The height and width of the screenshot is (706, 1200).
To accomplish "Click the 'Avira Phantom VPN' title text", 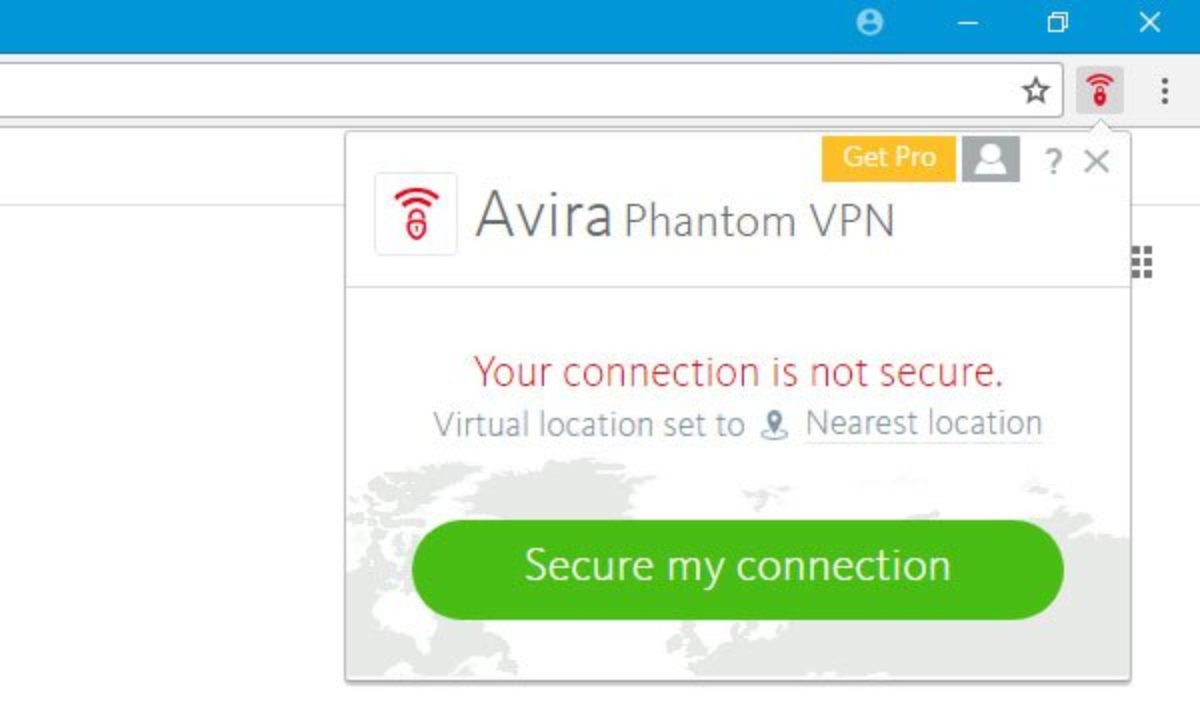I will click(x=684, y=216).
